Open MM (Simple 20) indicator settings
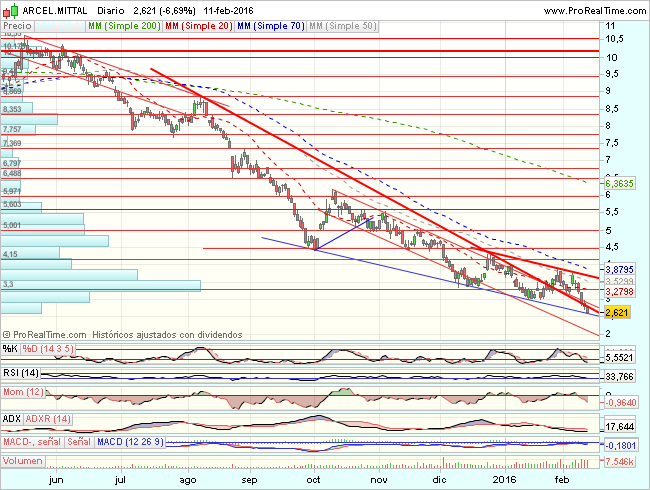650x490 pixels. 199,26
